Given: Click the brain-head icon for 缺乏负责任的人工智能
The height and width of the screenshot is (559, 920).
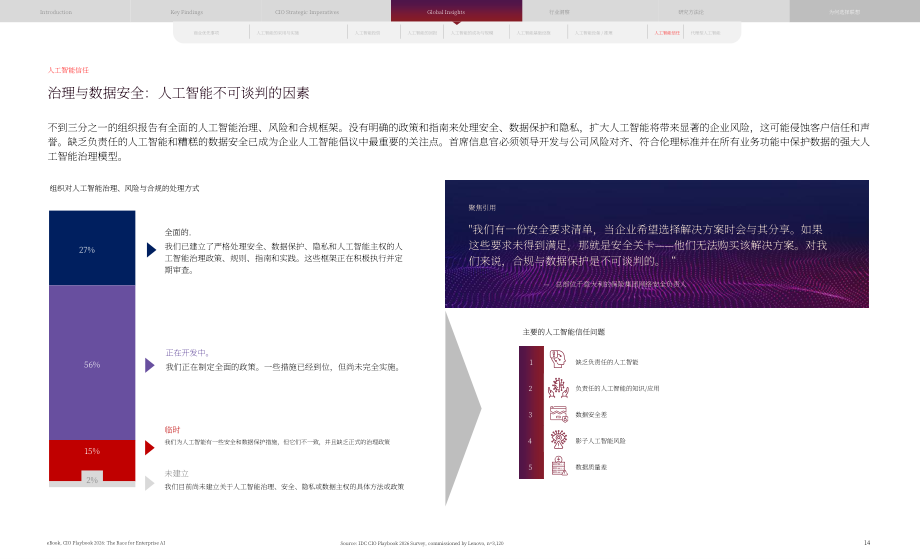Looking at the screenshot, I should (557, 359).
